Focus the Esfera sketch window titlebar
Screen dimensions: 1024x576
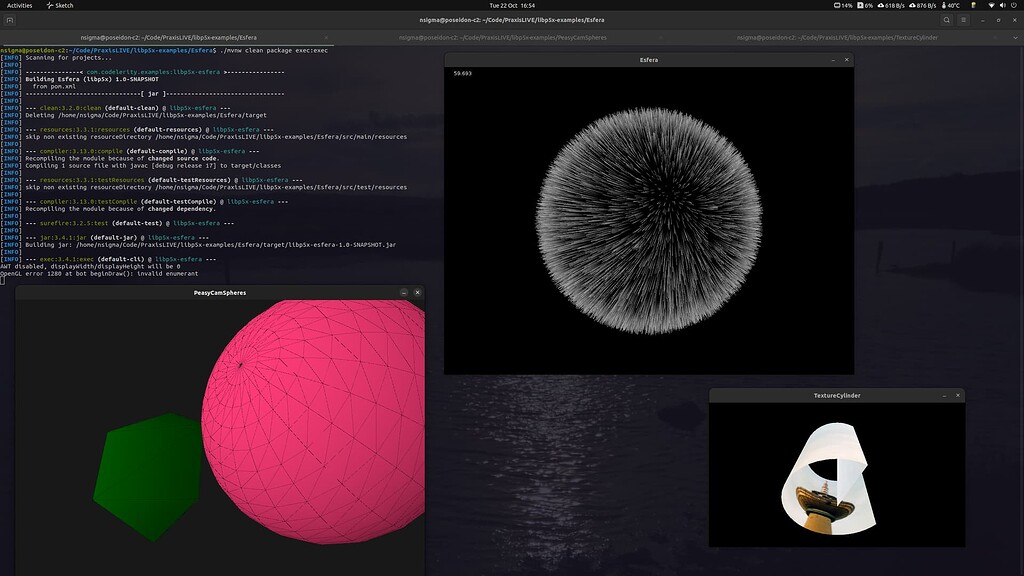pos(648,60)
